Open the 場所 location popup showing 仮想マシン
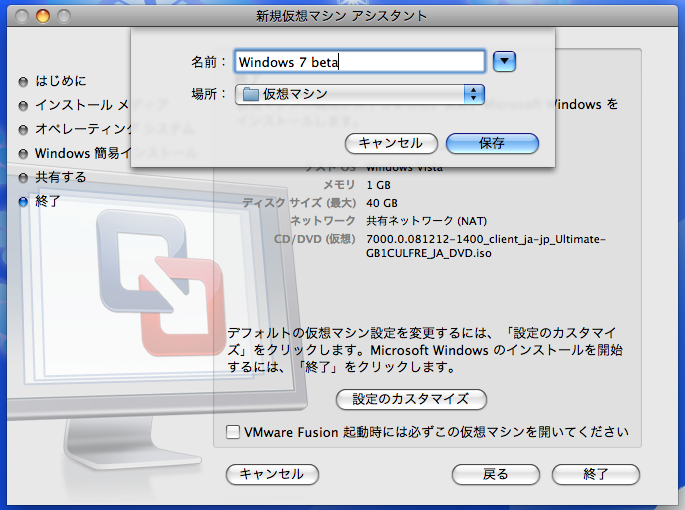The height and width of the screenshot is (510, 685). tap(360, 94)
